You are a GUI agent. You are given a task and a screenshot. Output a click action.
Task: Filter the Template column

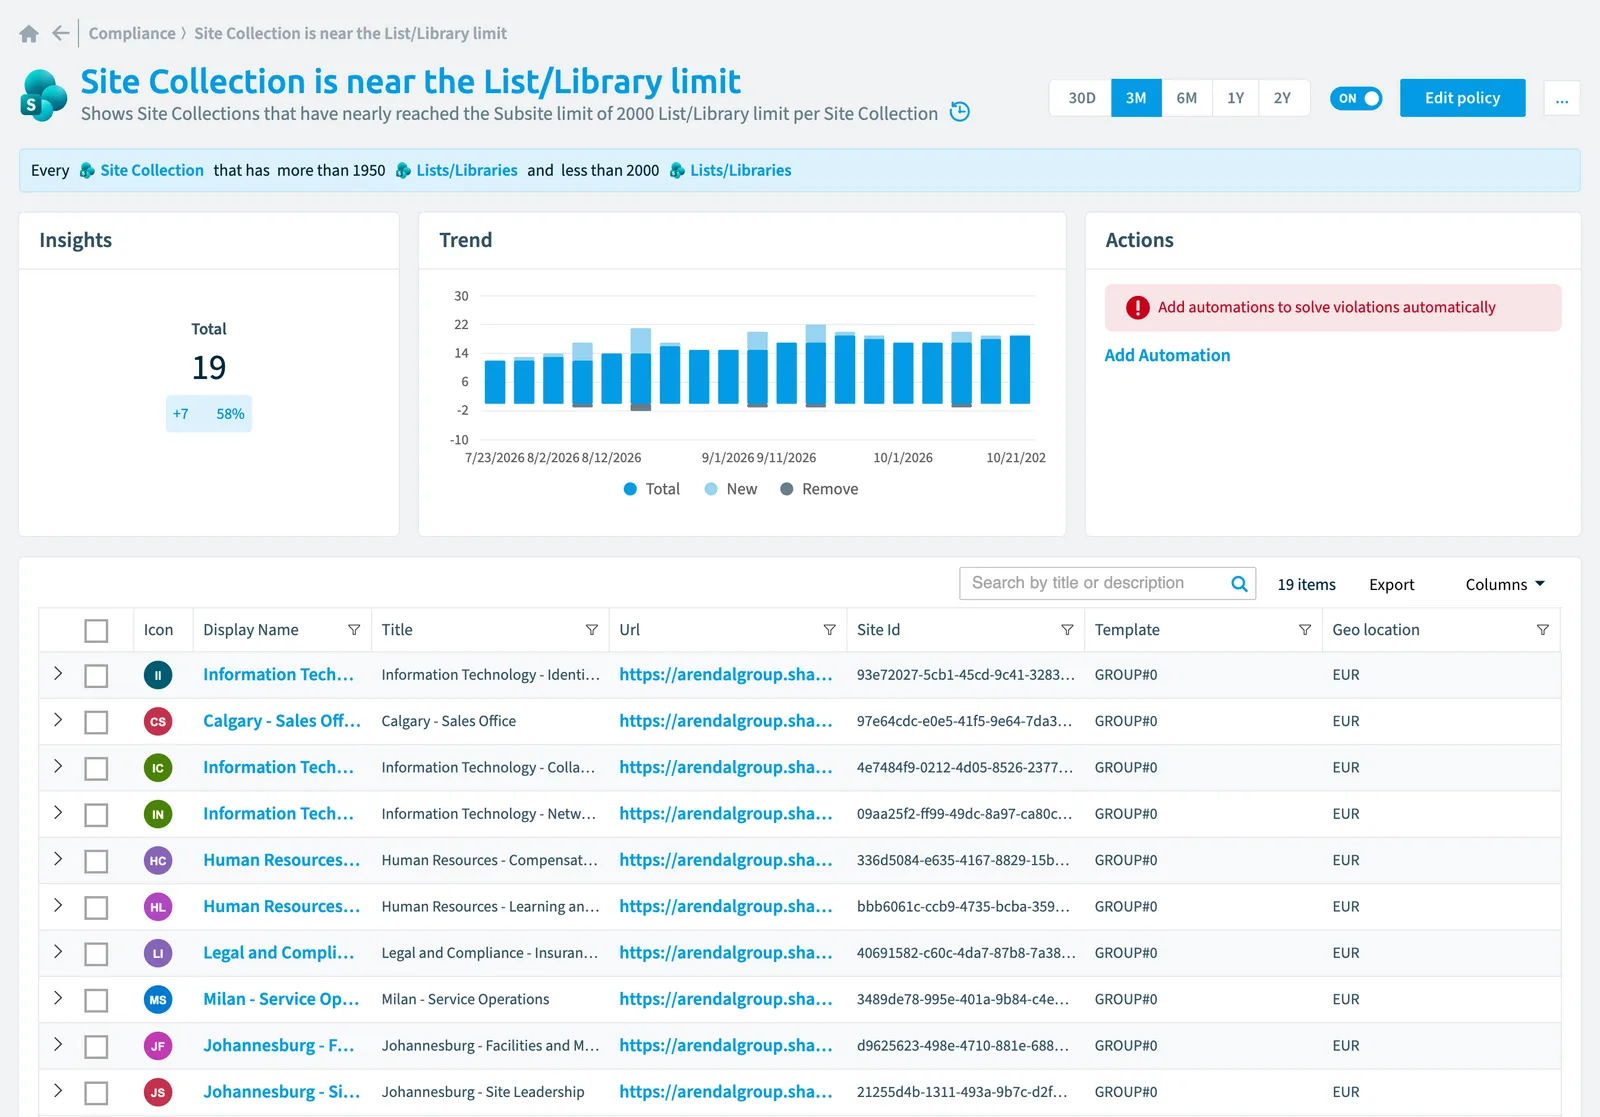coord(1305,630)
